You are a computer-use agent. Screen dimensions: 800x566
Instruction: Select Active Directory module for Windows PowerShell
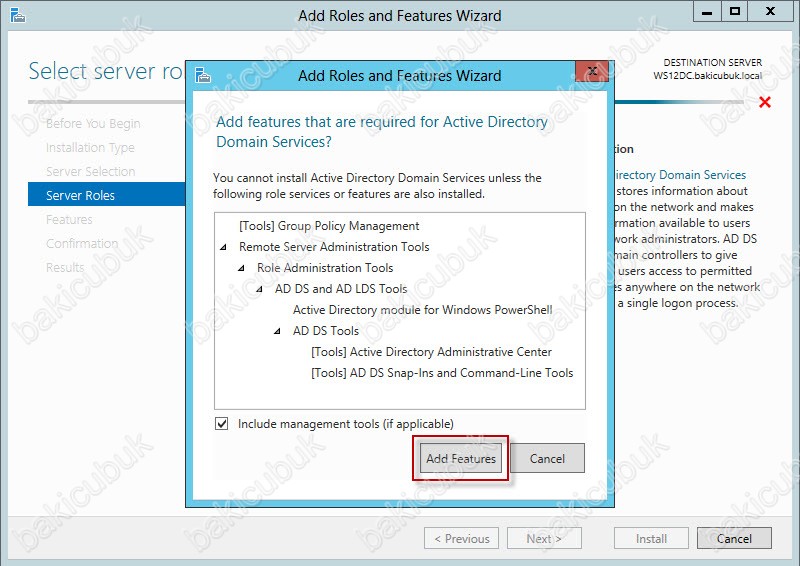pyautogui.click(x=422, y=310)
